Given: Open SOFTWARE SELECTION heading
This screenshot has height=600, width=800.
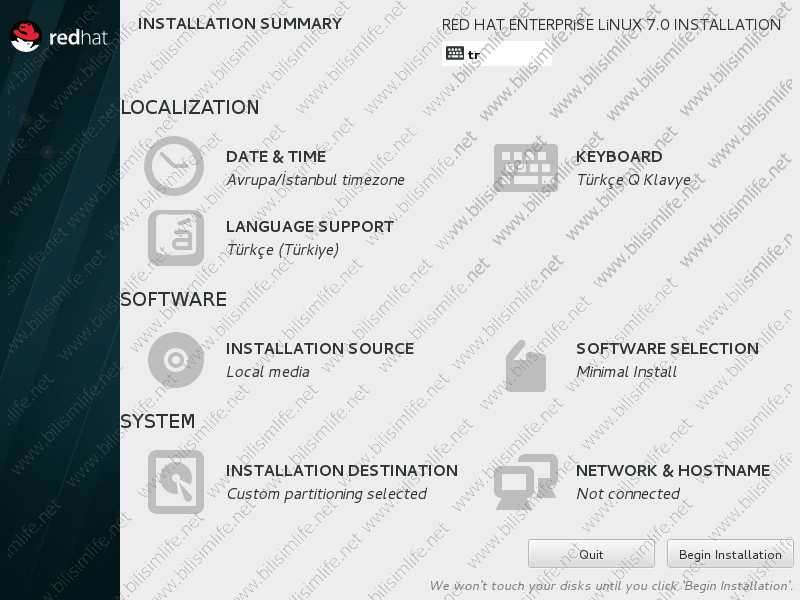Looking at the screenshot, I should coord(667,348).
